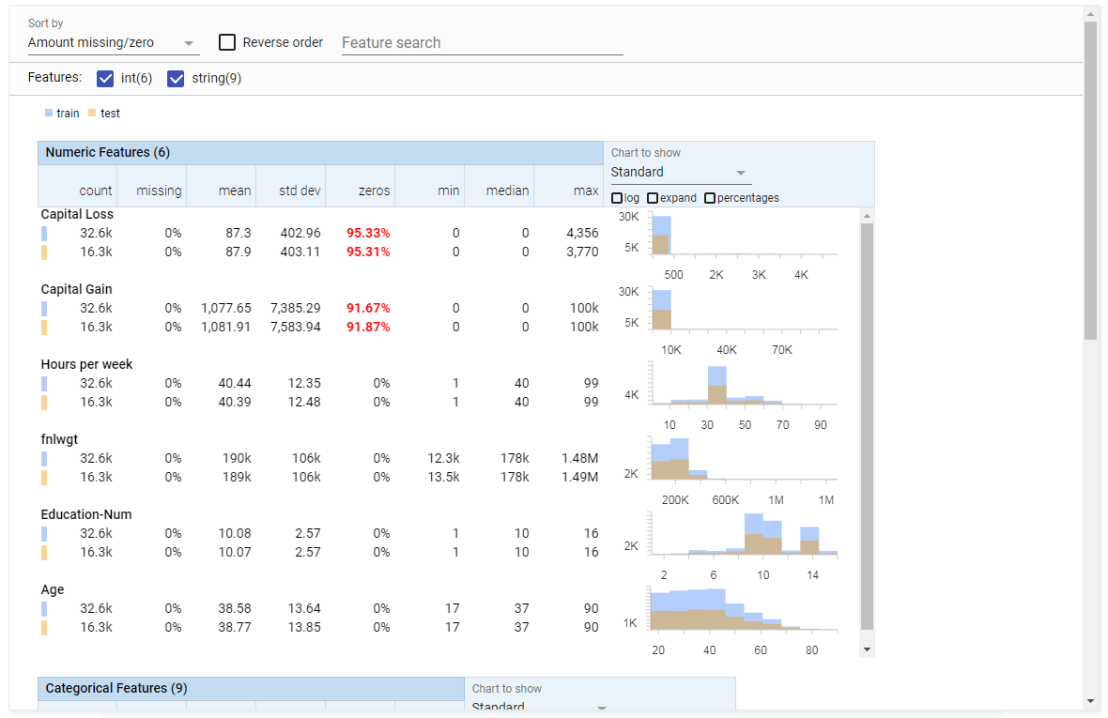The width and height of the screenshot is (1108, 718).
Task: Enable the Reverse order checkbox
Action: click(227, 42)
